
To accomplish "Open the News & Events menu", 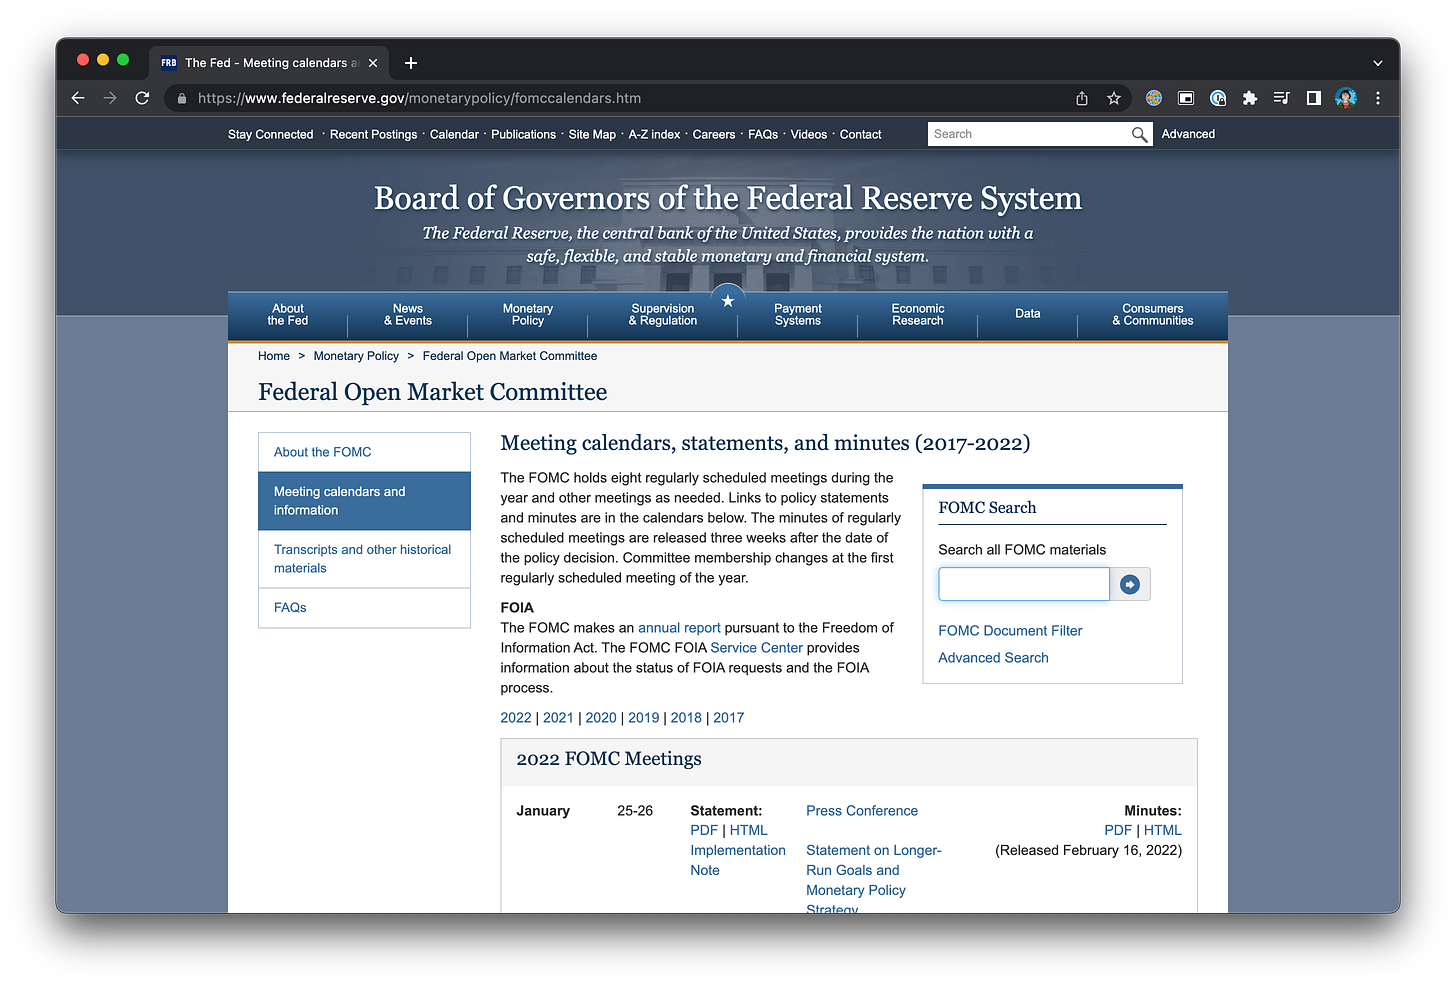I will 408,315.
